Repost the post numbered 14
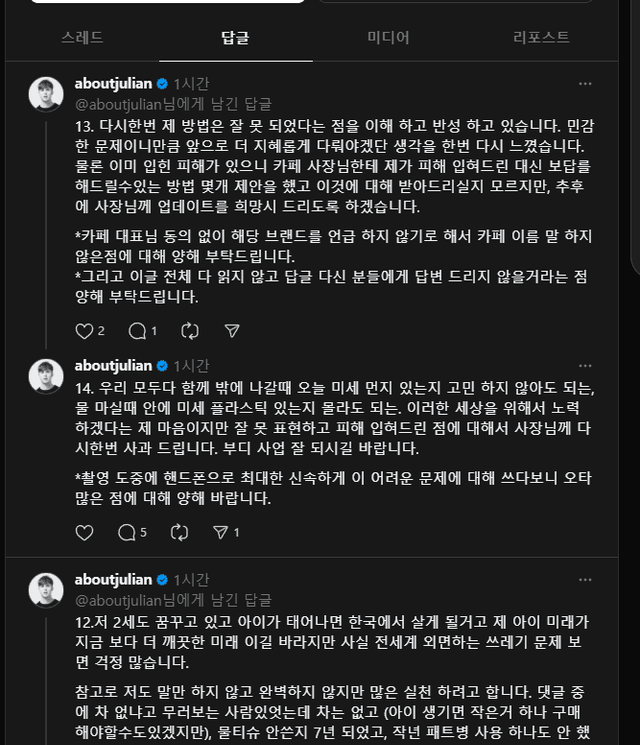This screenshot has height=745, width=640. (x=179, y=532)
